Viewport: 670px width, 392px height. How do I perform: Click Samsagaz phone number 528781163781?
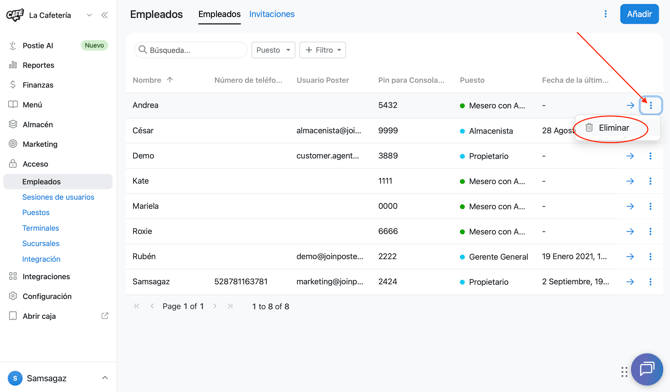(x=241, y=281)
